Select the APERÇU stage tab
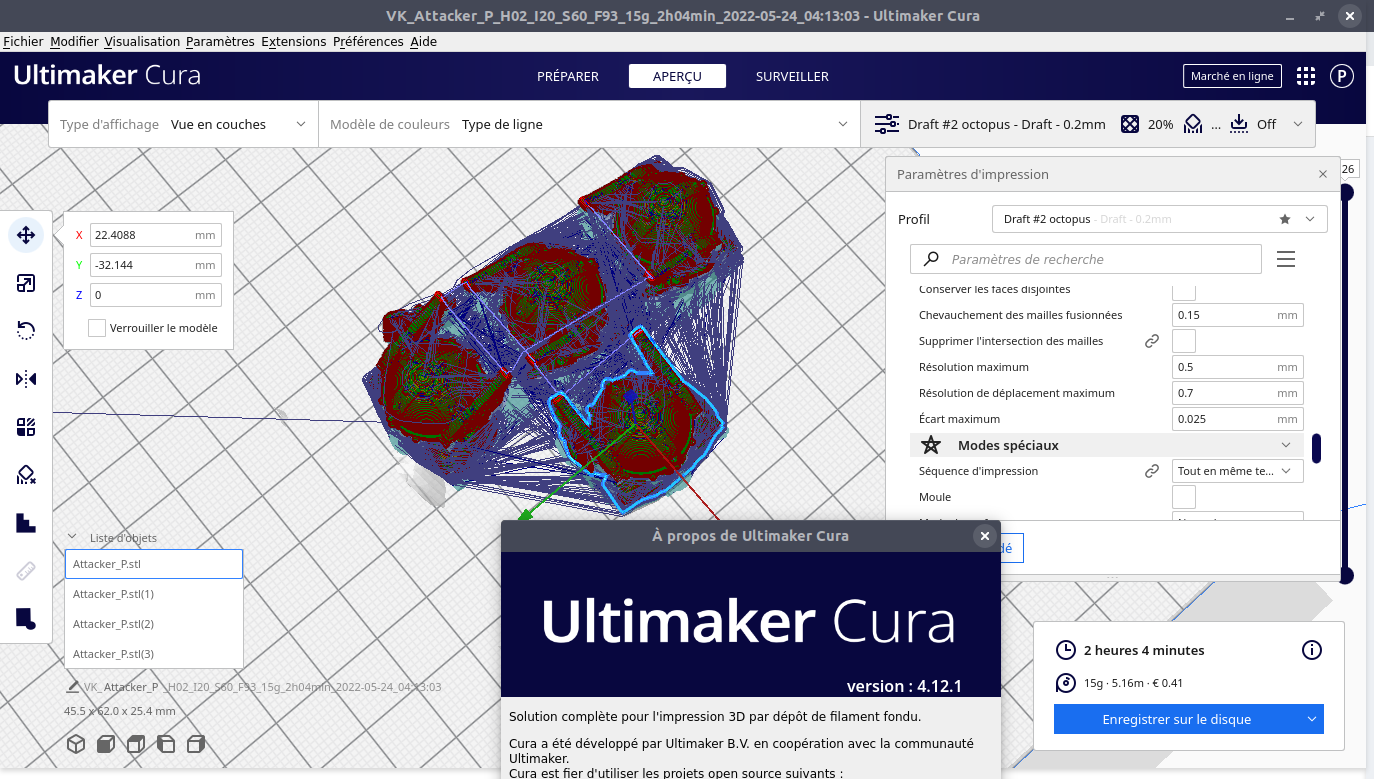 [677, 76]
